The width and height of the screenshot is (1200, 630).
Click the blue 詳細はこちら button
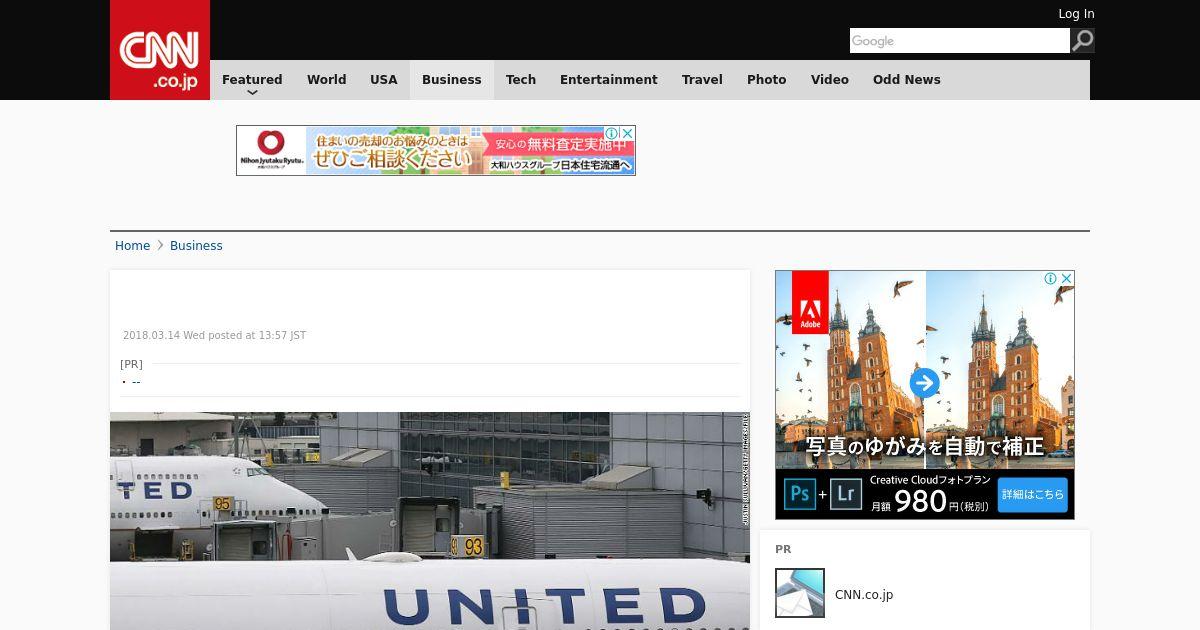pos(1033,495)
